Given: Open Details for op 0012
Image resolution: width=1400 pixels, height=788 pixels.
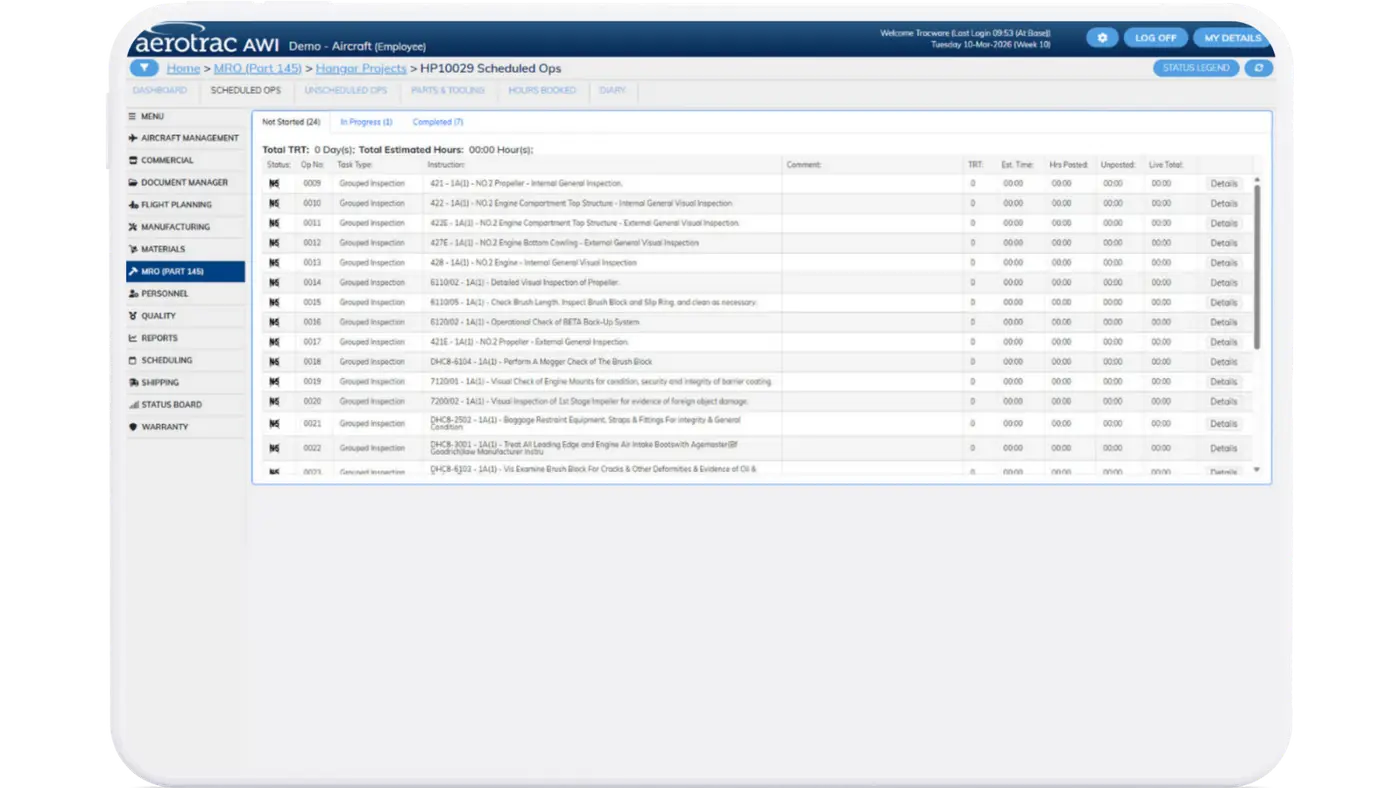Looking at the screenshot, I should click(1223, 243).
